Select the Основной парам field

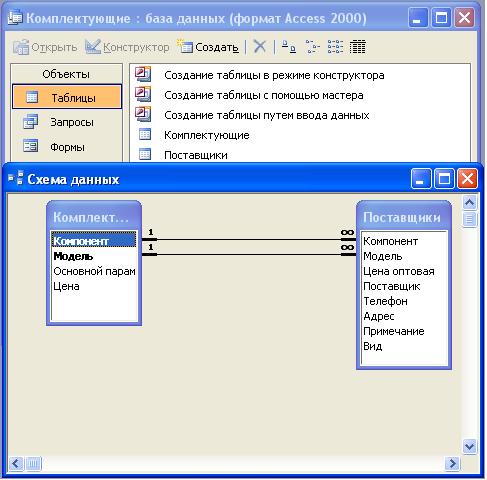94,271
